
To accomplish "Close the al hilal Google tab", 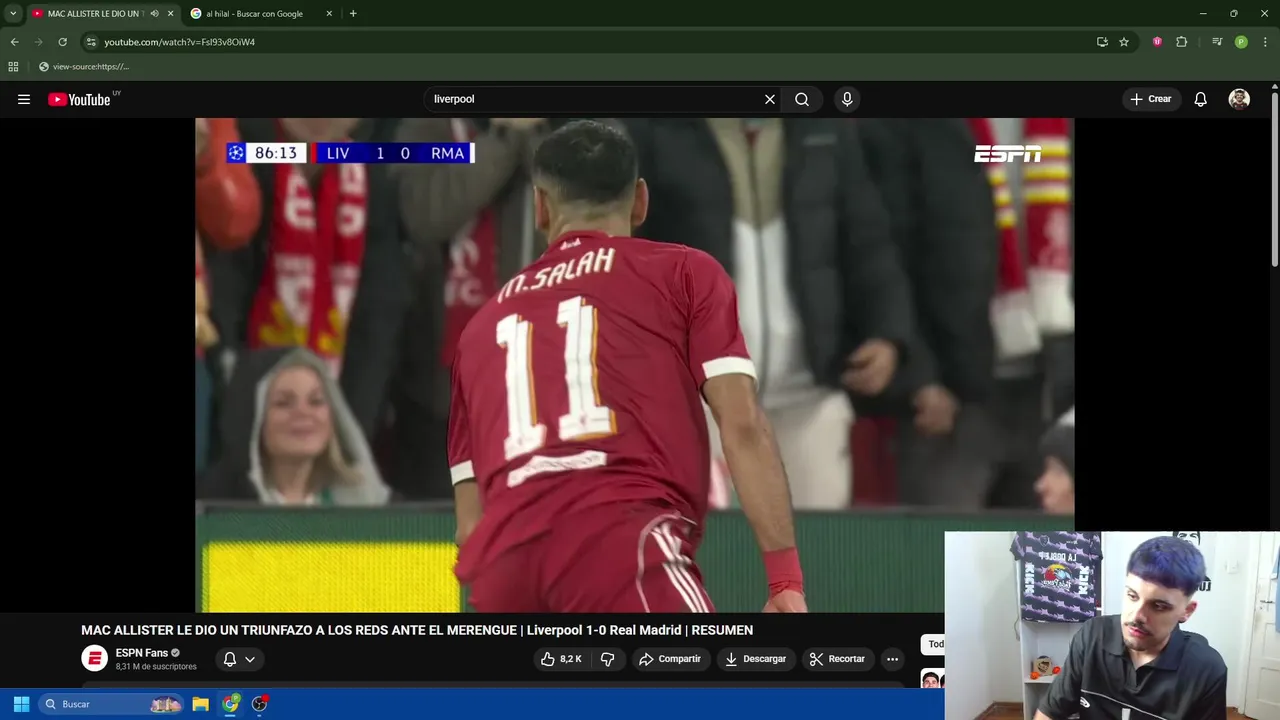I will coord(329,14).
